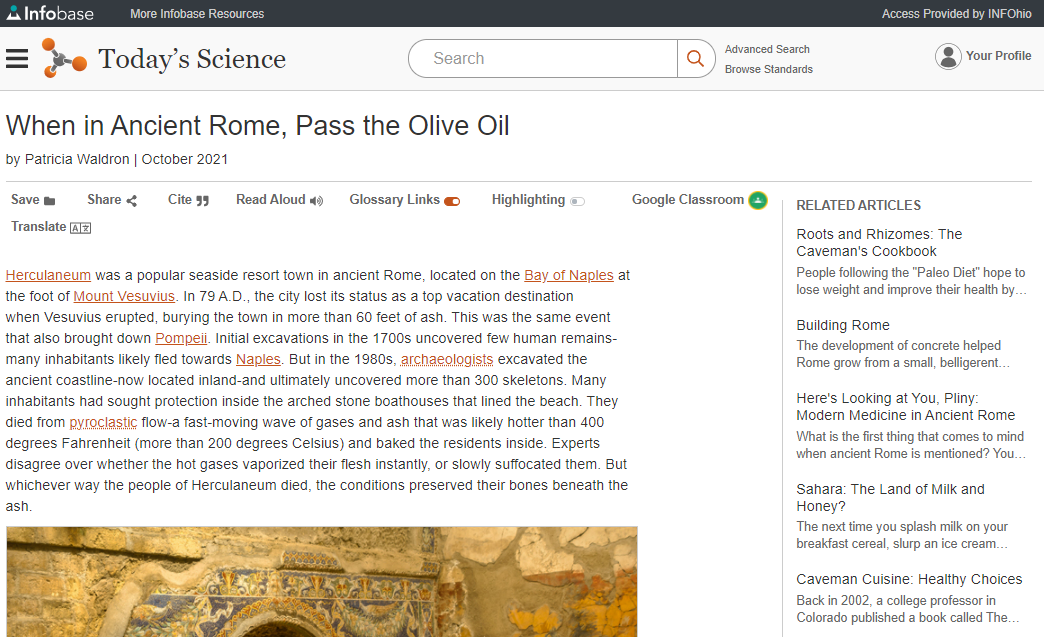1044x637 pixels.
Task: Click the Google Classroom label
Action: [688, 200]
